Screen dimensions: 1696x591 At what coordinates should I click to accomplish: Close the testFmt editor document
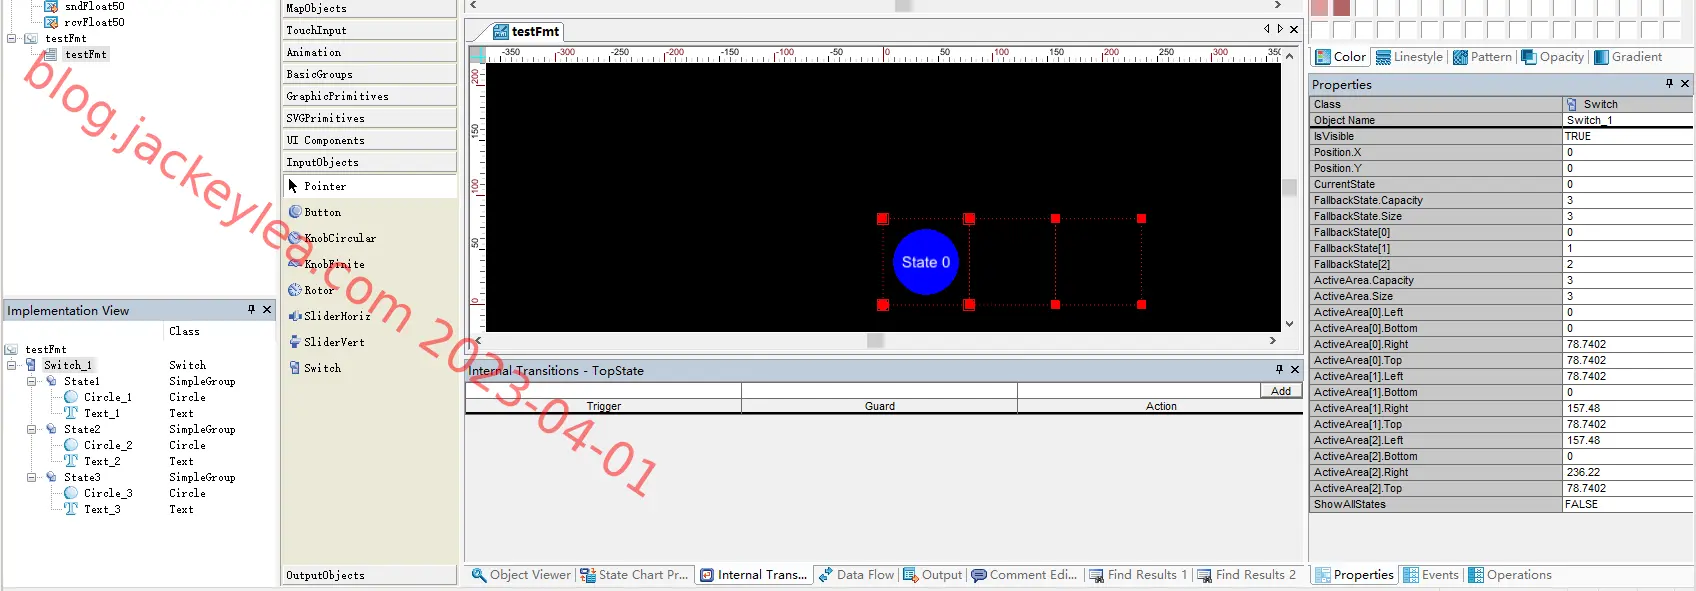coord(1294,29)
